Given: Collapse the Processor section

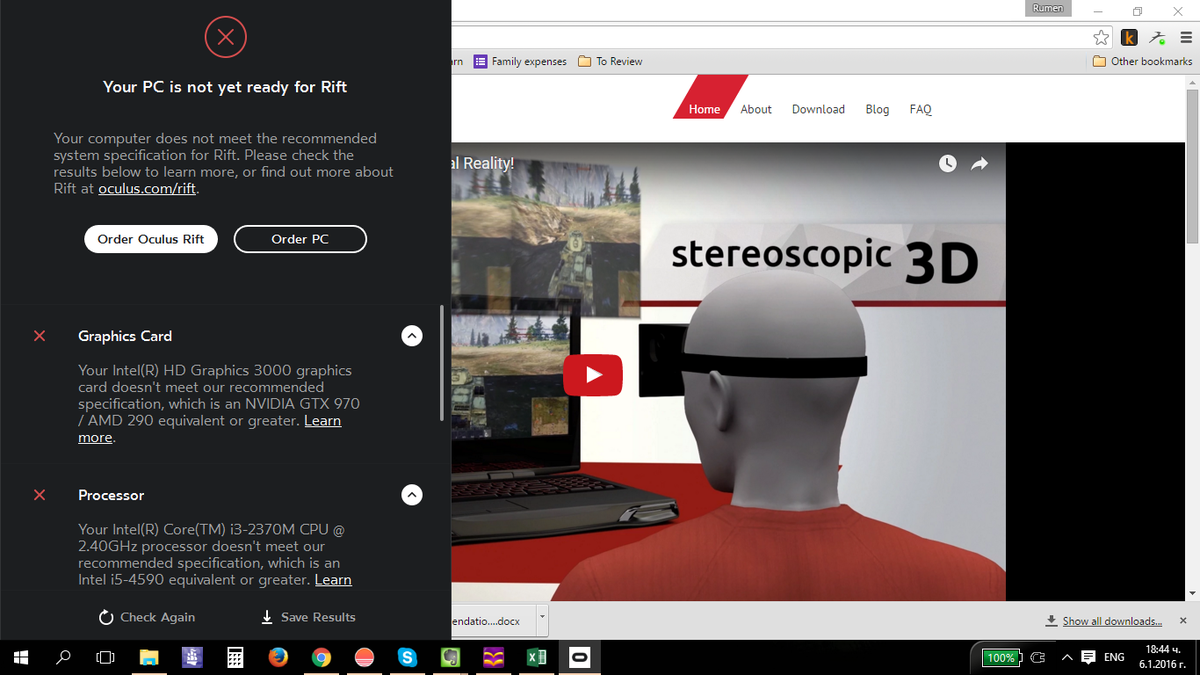Looking at the screenshot, I should [411, 495].
